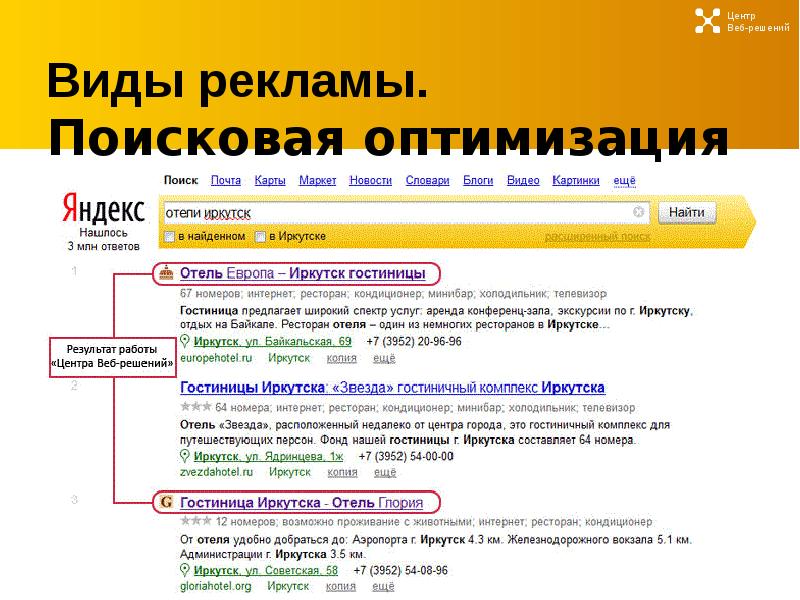
Task: Open the Карты service tab
Action: coord(270,181)
